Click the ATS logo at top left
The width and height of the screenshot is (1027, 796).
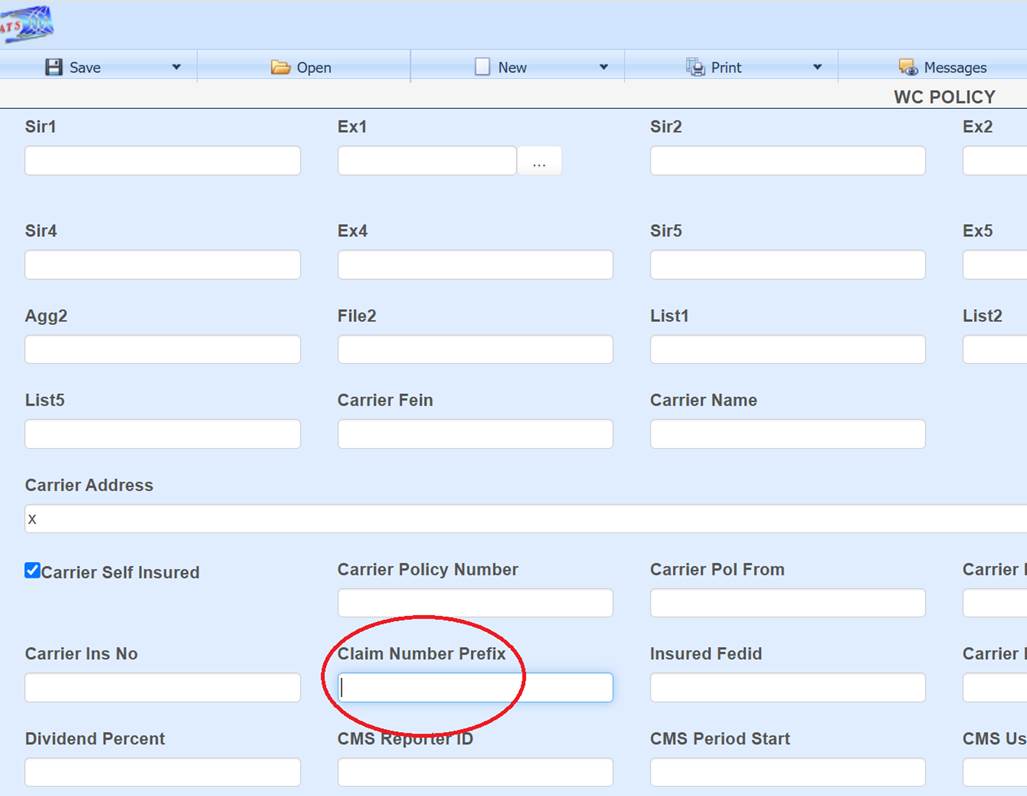point(27,22)
